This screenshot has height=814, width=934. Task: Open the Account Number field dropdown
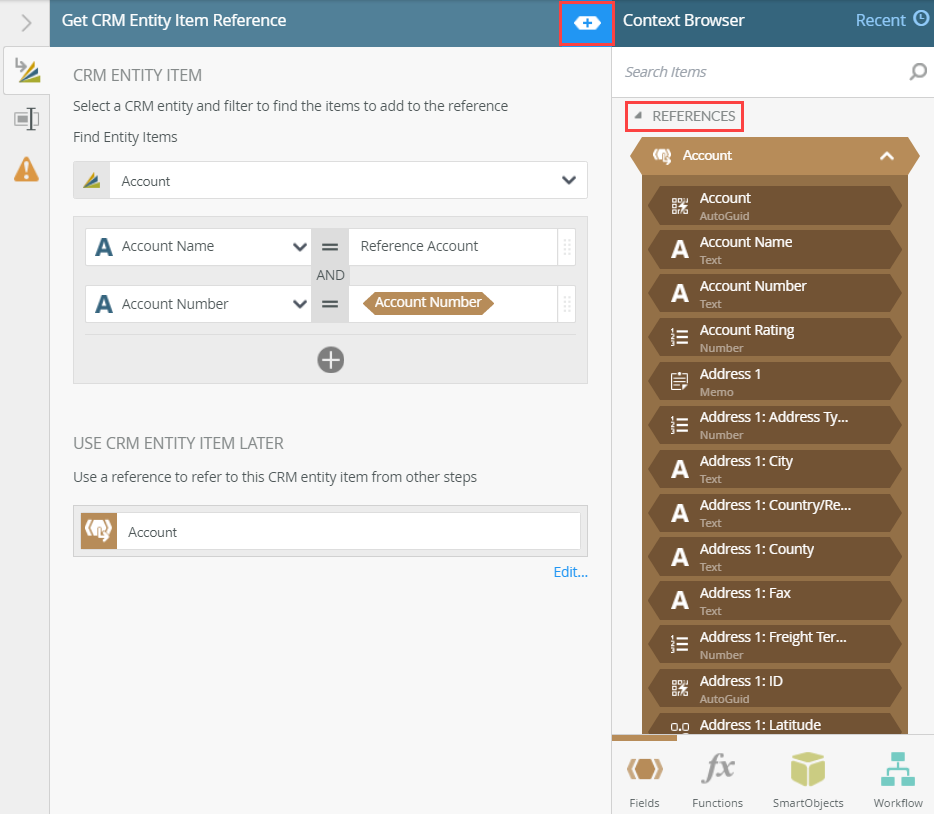pos(299,305)
